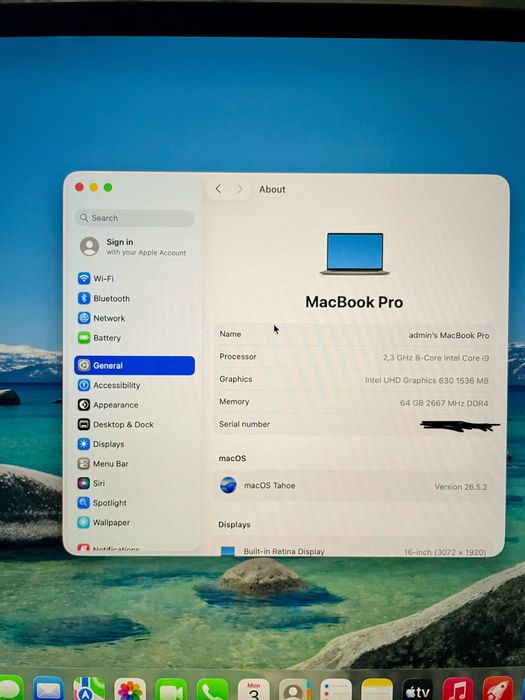Zoom the settings window with green button

pyautogui.click(x=108, y=187)
